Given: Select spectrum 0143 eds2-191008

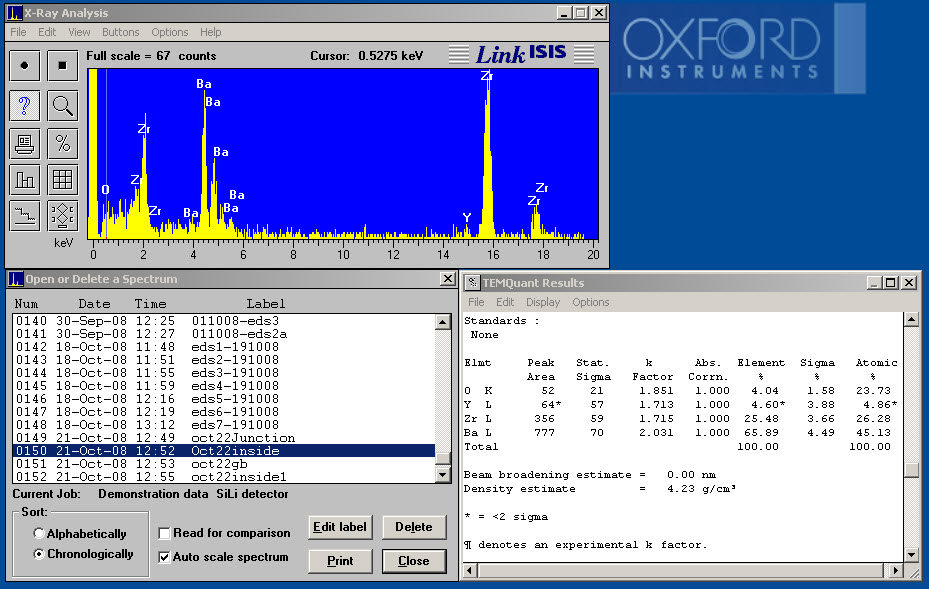Looking at the screenshot, I should pos(224,360).
